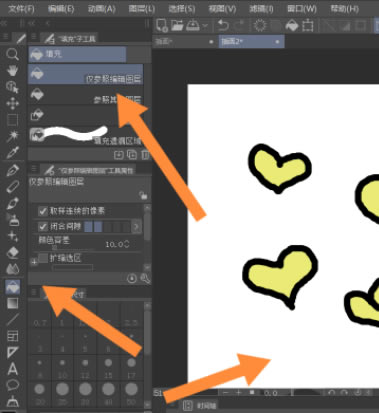The width and height of the screenshot is (379, 413).
Task: Toggle the 闭合间隙 checkbox
Action: point(42,227)
